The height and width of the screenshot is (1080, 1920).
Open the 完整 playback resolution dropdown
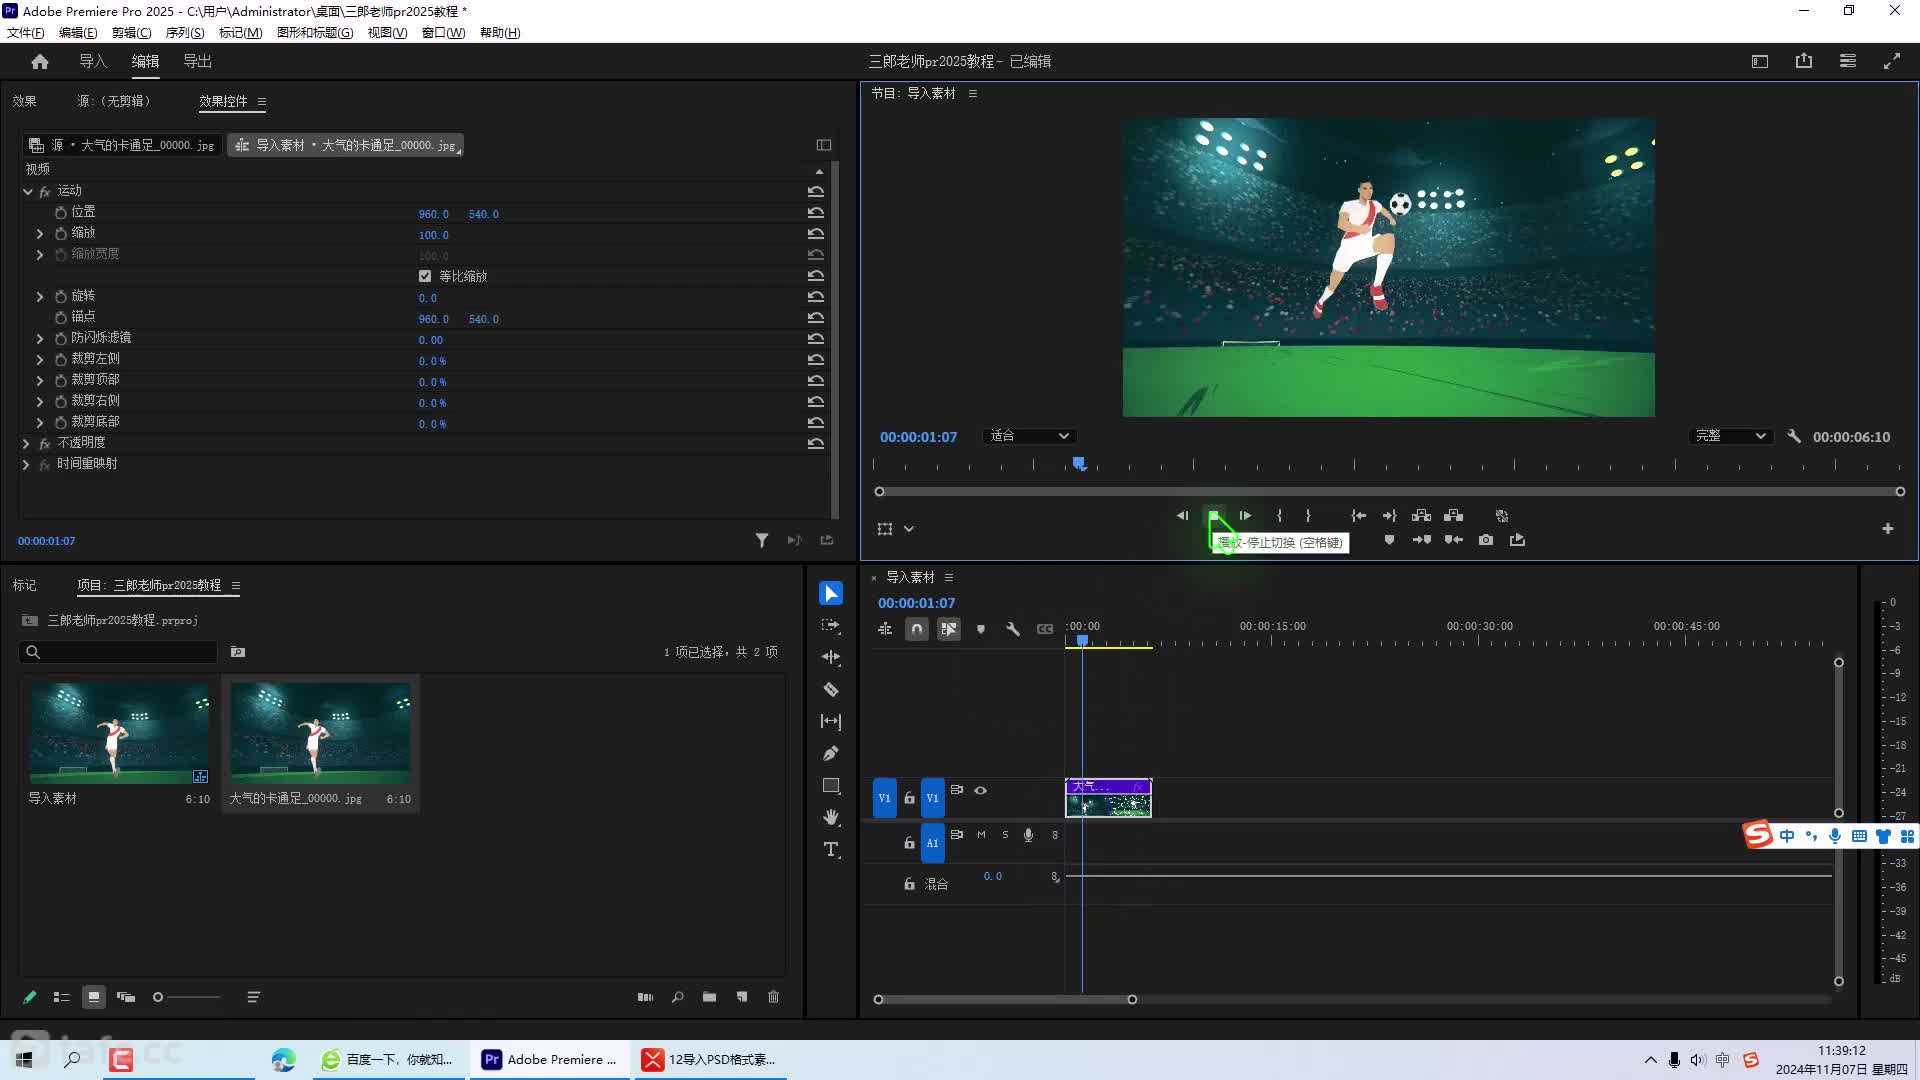point(1730,436)
